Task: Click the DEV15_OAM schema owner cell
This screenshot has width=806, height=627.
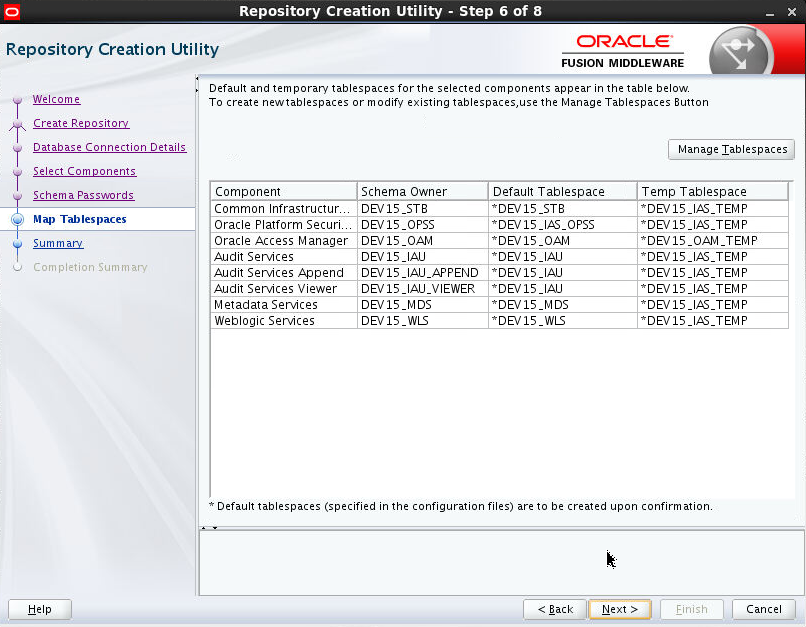Action: tap(423, 241)
